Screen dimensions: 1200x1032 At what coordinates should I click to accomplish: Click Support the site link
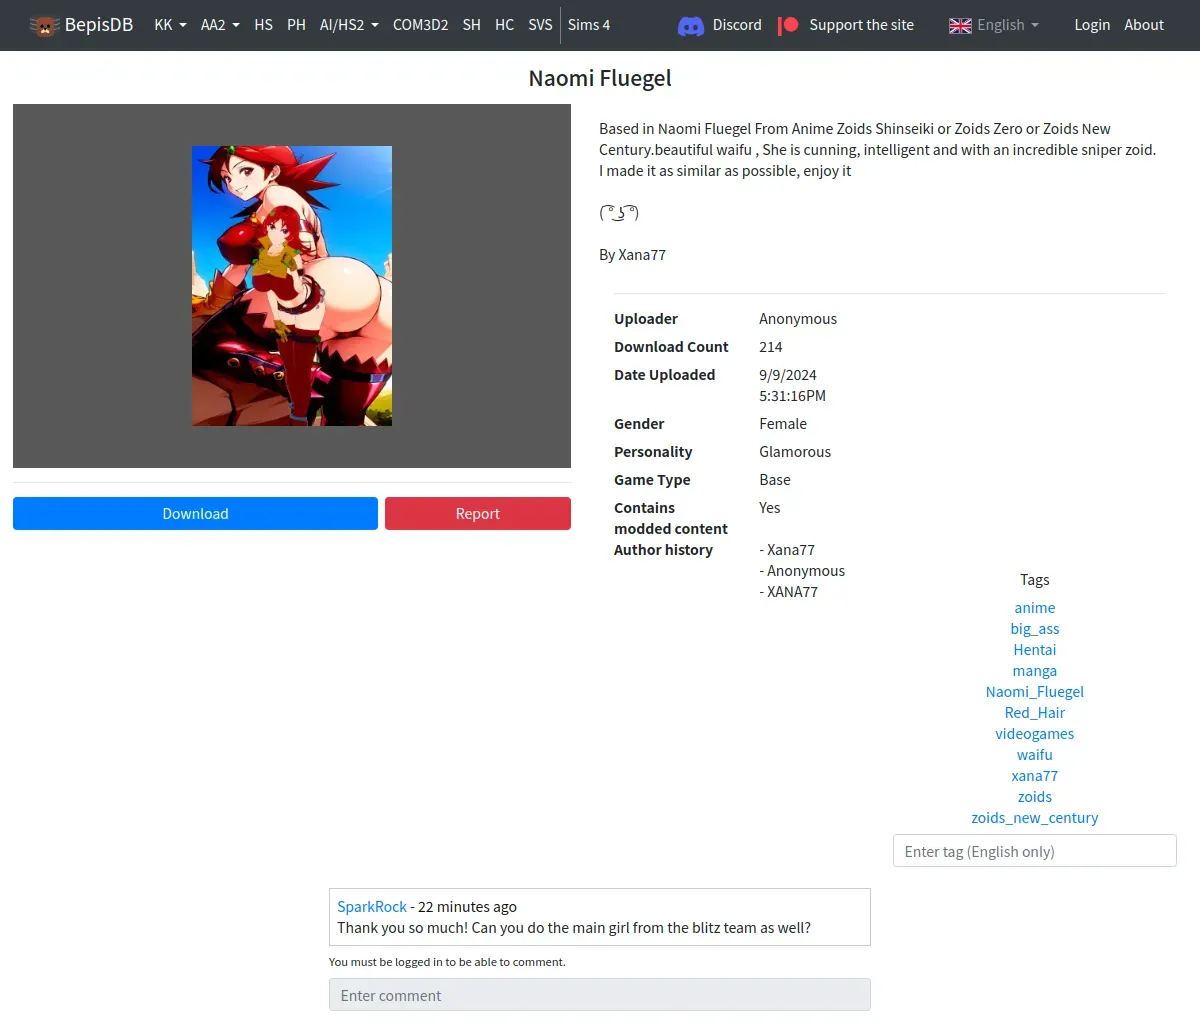tap(861, 25)
